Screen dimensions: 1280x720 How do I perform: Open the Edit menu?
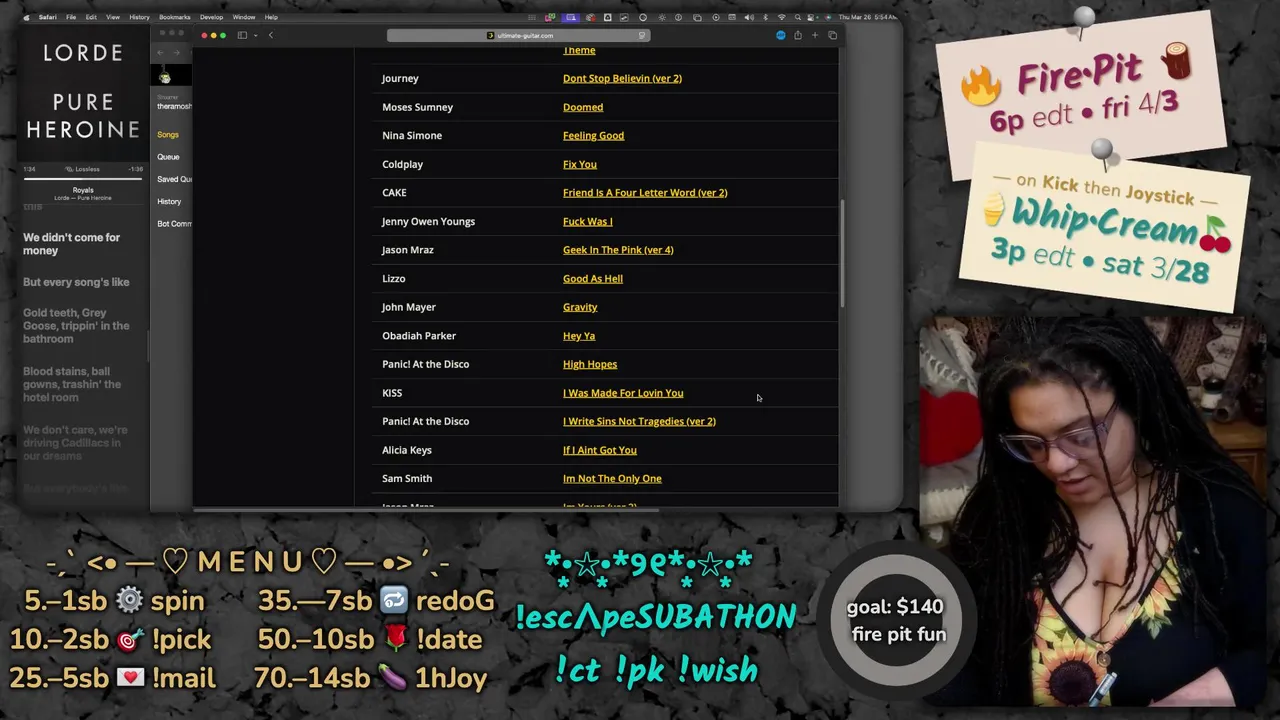click(91, 17)
